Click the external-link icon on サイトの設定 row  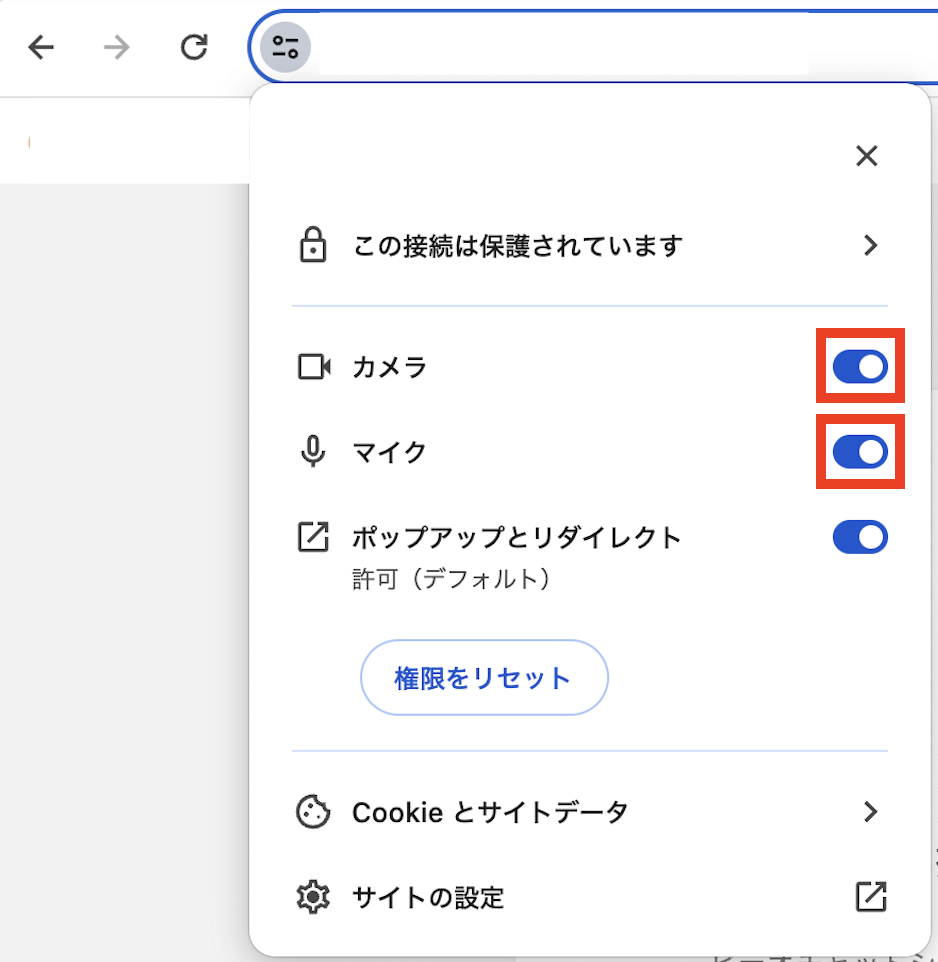tap(870, 897)
